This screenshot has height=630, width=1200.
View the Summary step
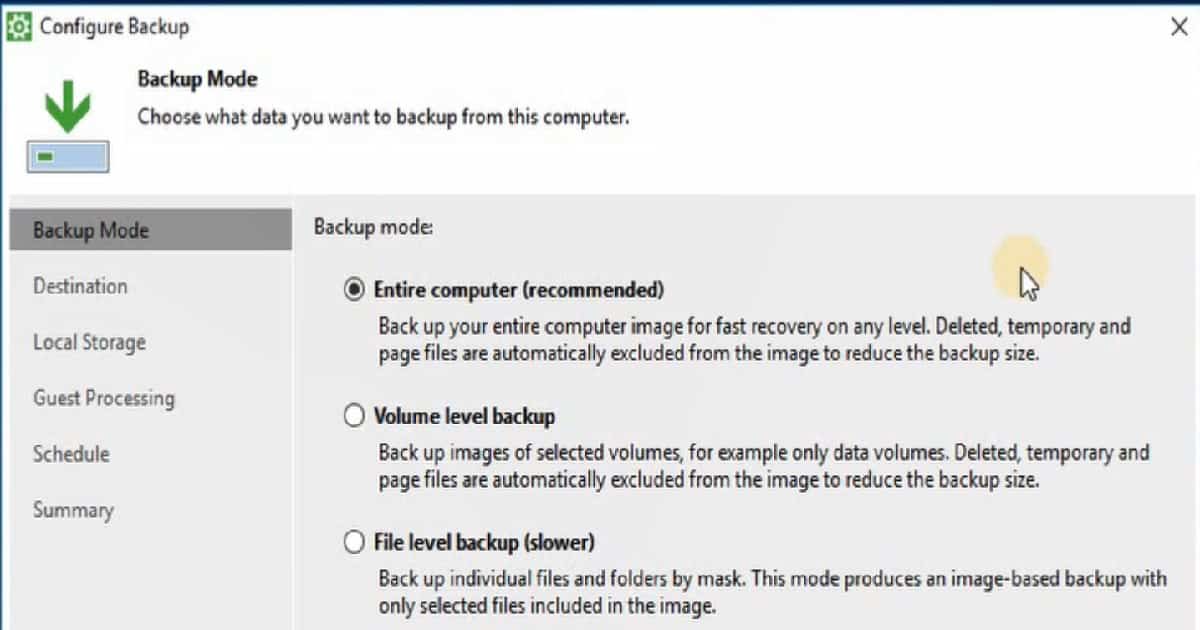point(73,510)
